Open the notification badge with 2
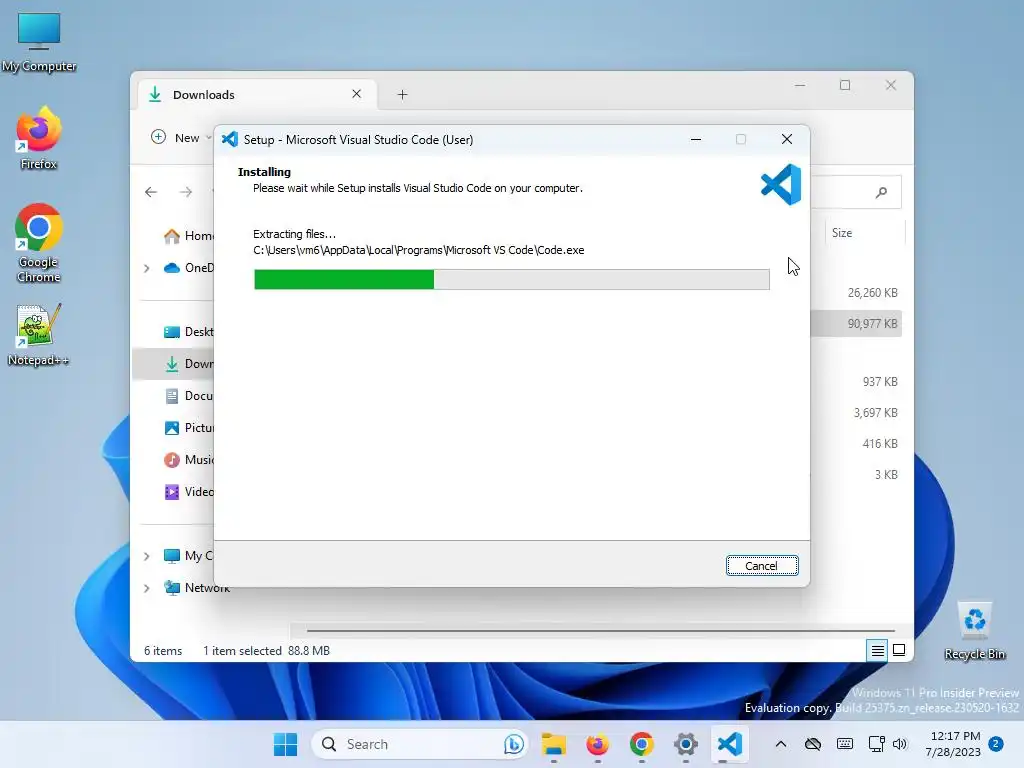The width and height of the screenshot is (1024, 768). (996, 744)
